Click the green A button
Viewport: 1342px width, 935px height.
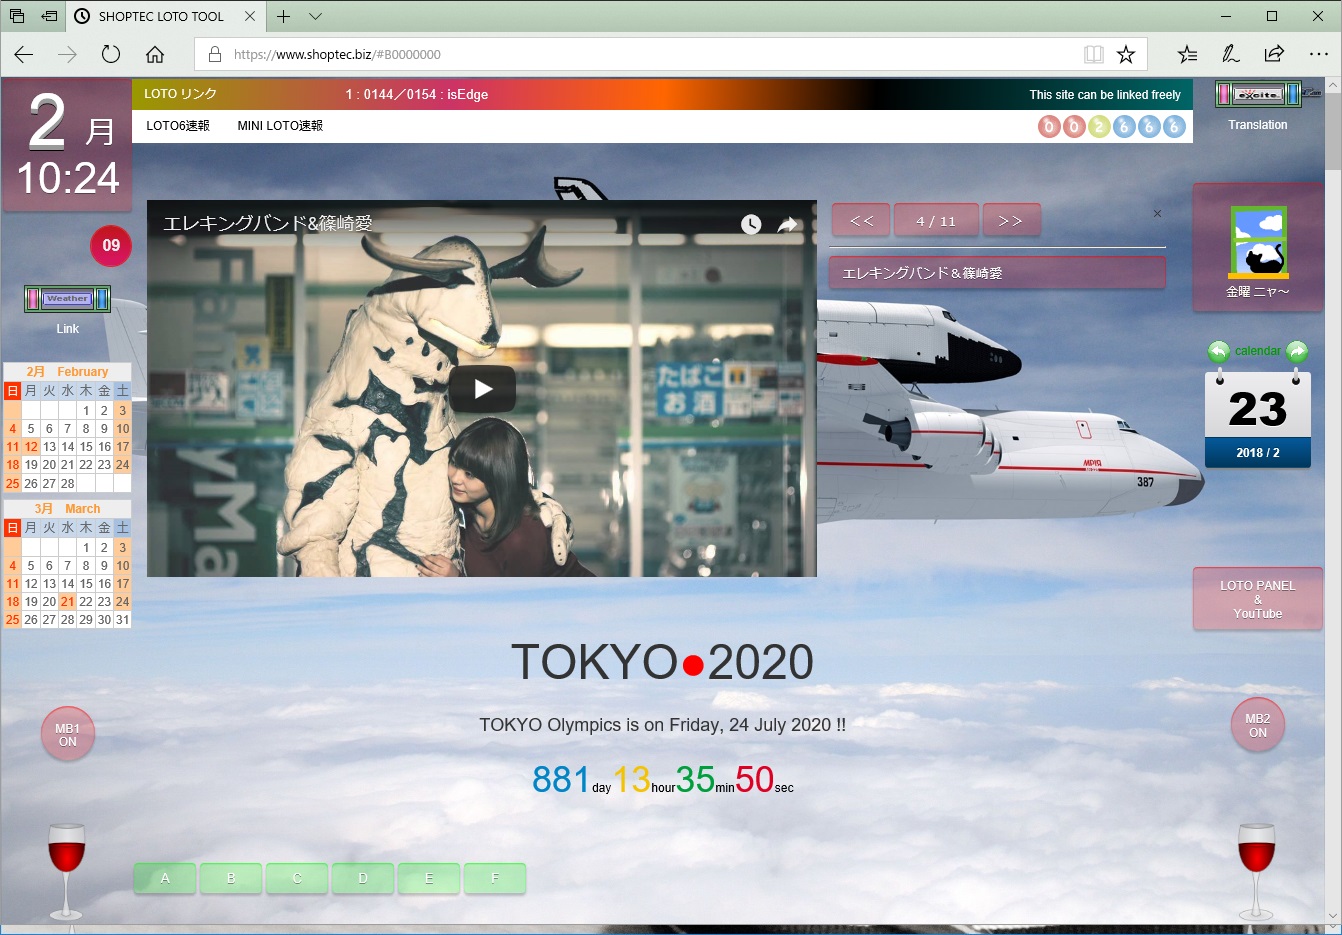pyautogui.click(x=165, y=878)
